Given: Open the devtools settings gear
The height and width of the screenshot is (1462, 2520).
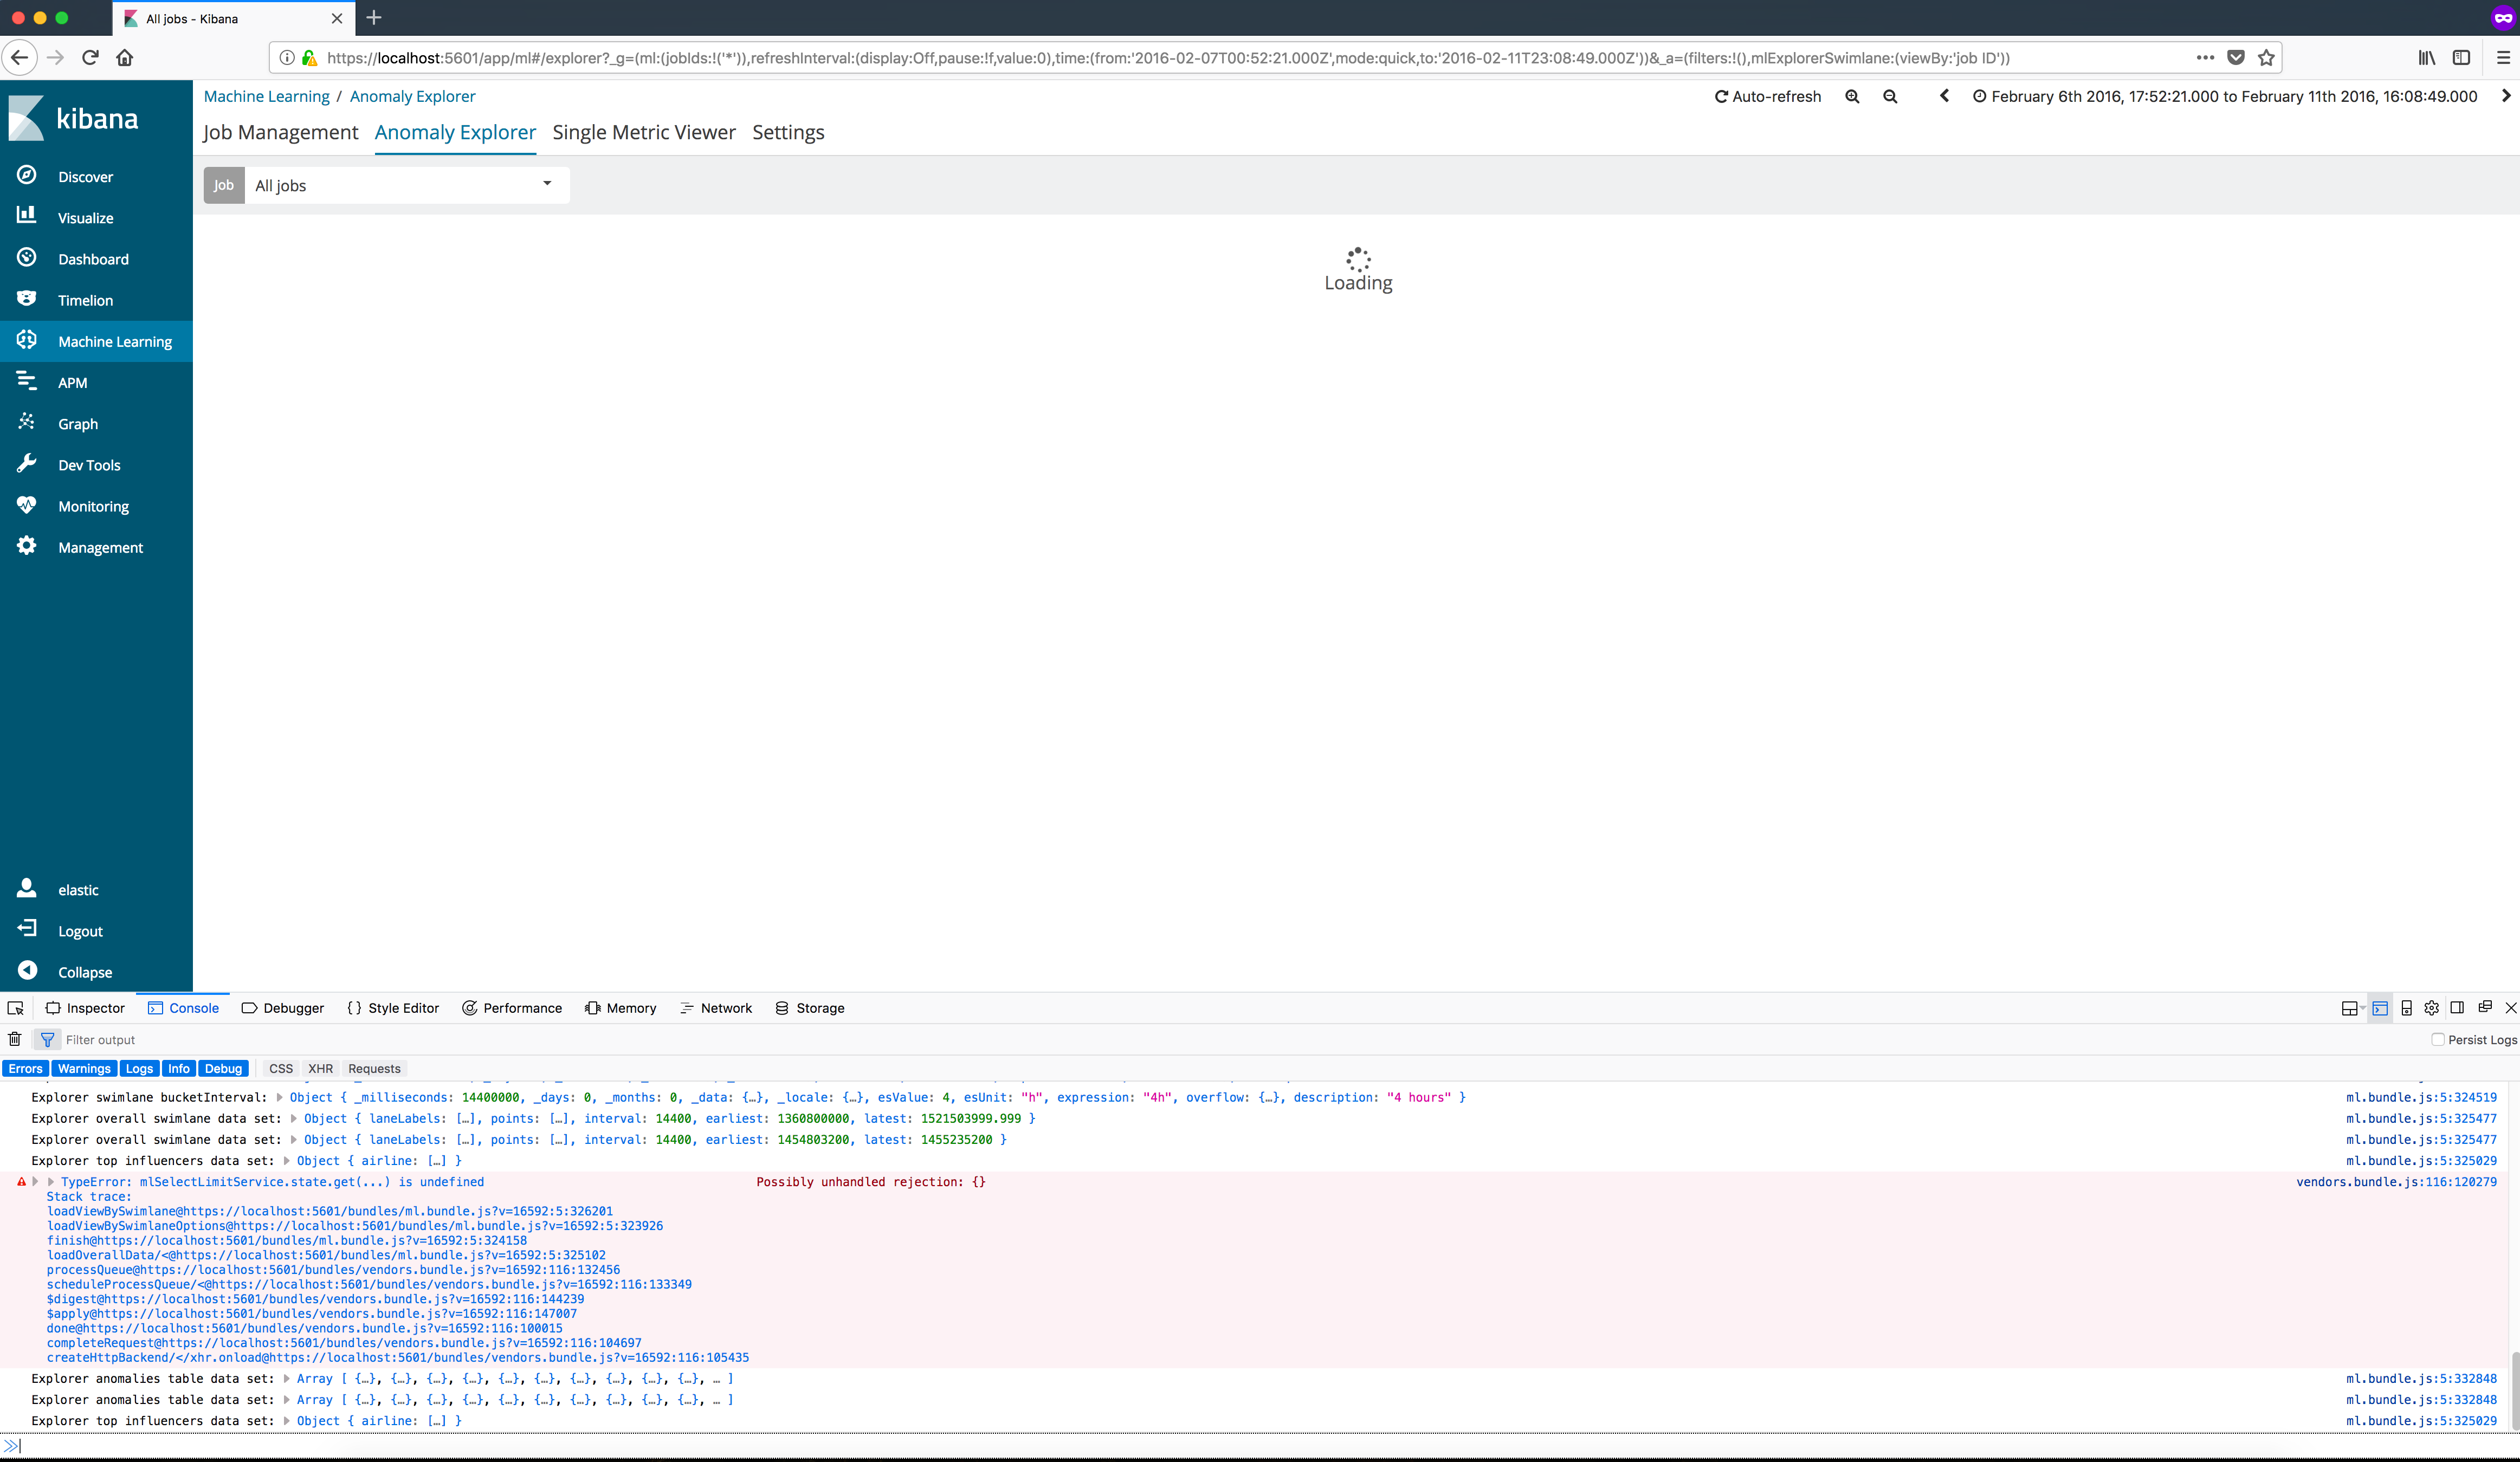Looking at the screenshot, I should coord(2432,1008).
